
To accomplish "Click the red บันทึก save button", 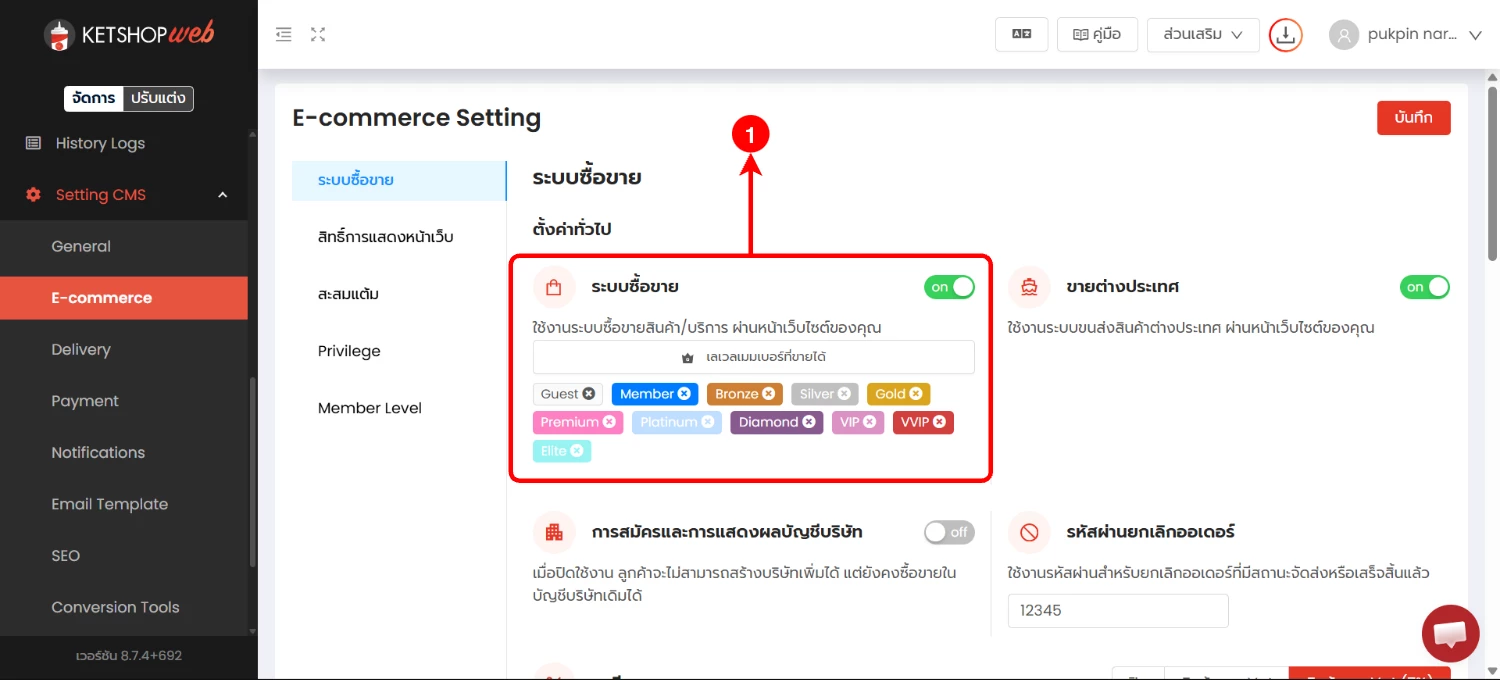I will click(x=1413, y=117).
